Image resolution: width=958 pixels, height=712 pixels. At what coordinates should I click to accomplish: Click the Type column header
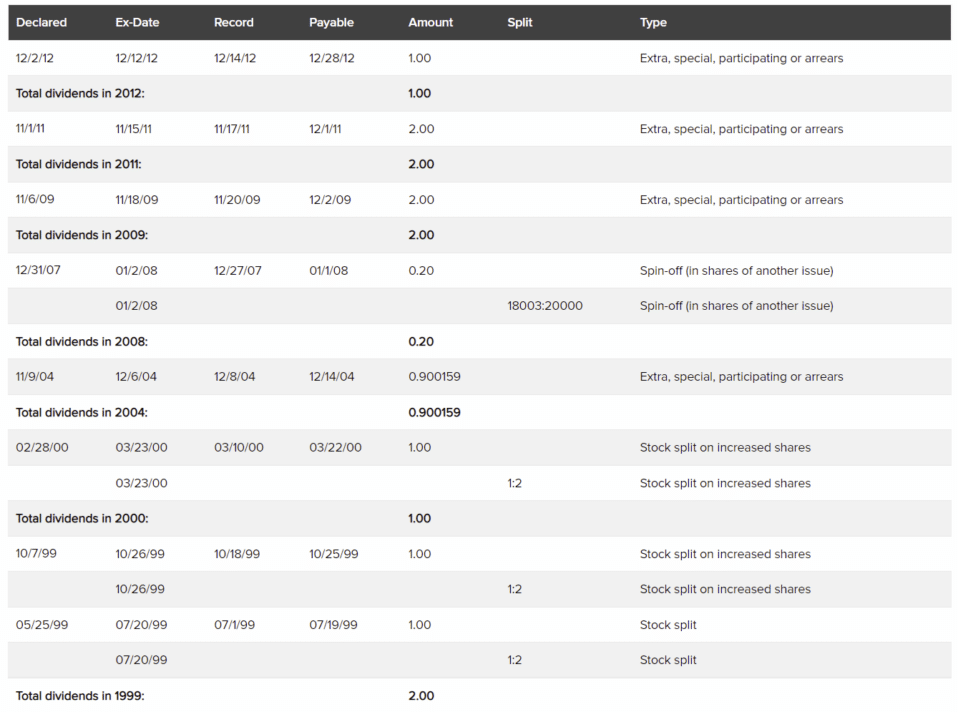point(653,22)
